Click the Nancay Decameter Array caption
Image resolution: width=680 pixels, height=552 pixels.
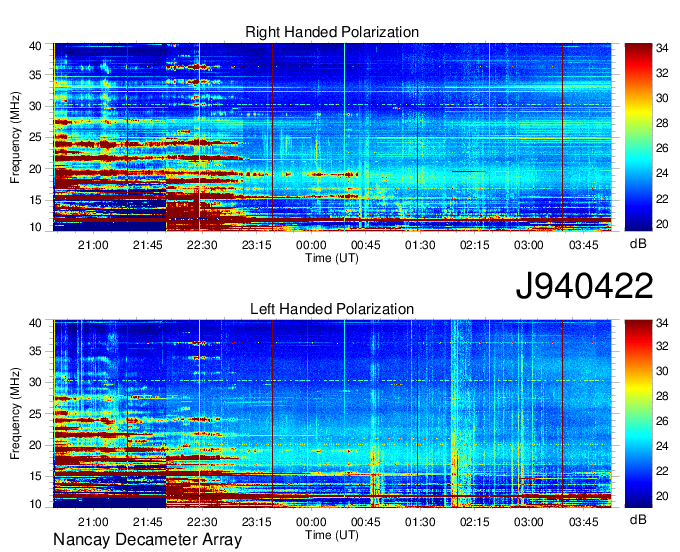(x=147, y=540)
